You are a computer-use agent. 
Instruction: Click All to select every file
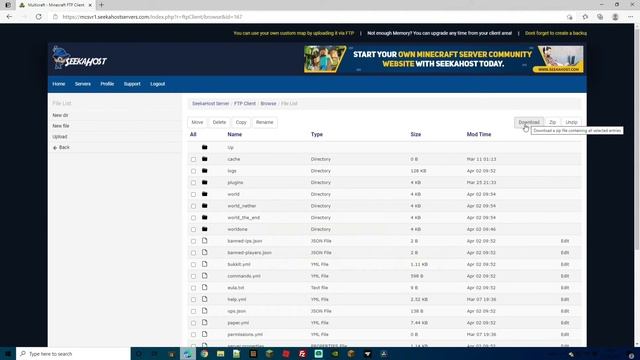coord(193,134)
